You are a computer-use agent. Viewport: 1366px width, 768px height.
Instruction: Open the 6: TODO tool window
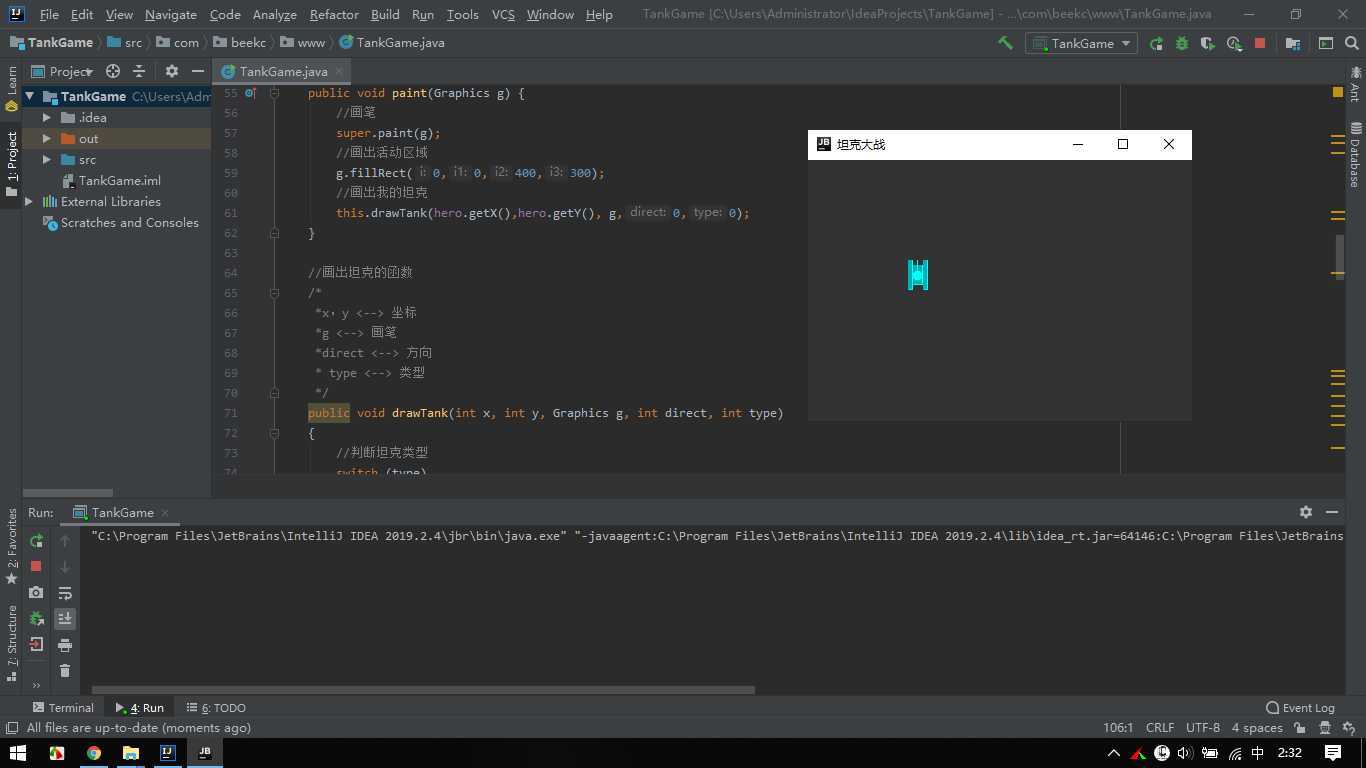click(x=216, y=708)
